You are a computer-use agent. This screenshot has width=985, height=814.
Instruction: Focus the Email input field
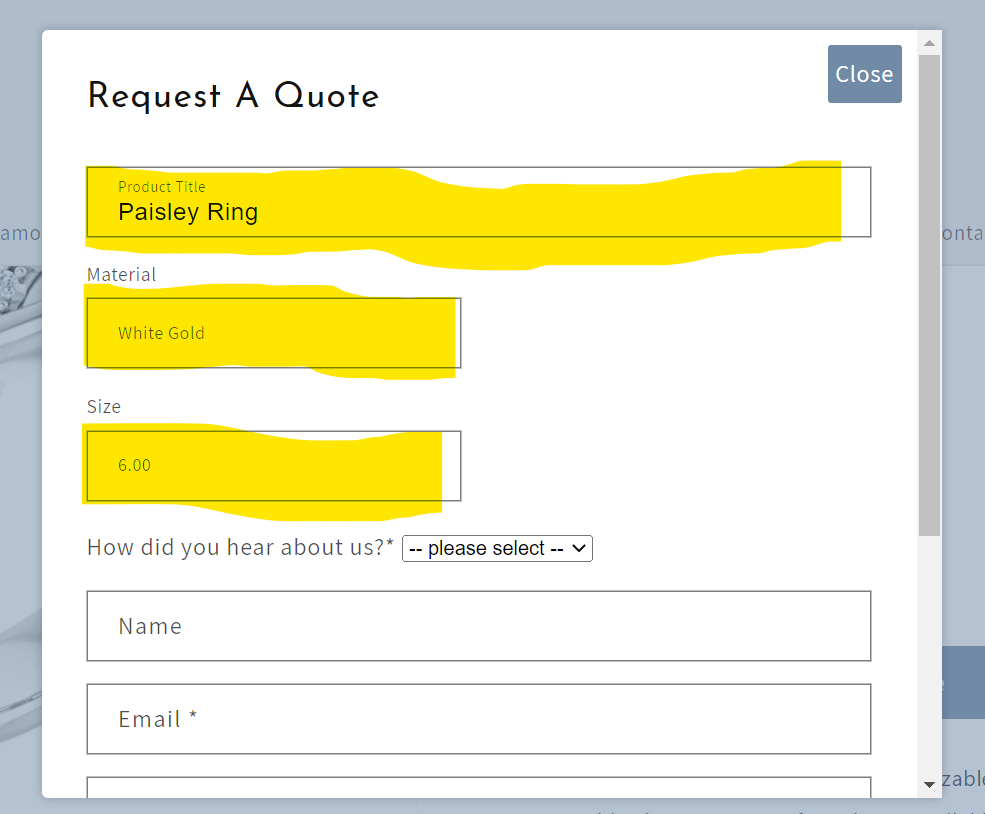478,719
